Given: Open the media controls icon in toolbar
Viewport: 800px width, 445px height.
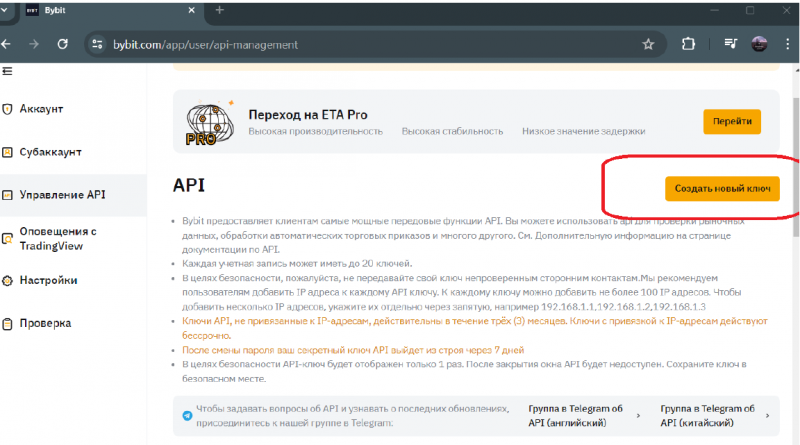Looking at the screenshot, I should (731, 44).
